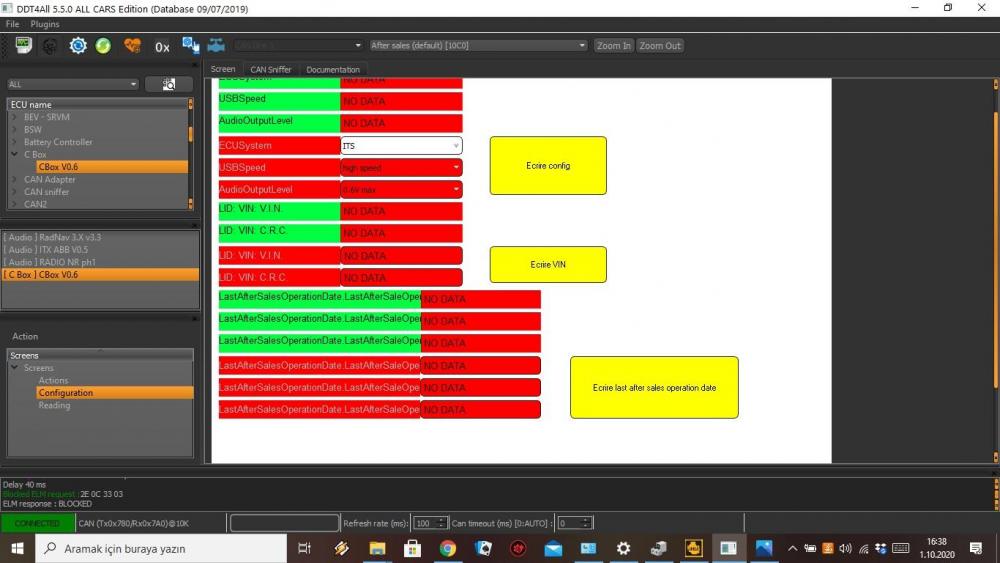
Task: Open the Mail app from taskbar
Action: pyautogui.click(x=553, y=548)
